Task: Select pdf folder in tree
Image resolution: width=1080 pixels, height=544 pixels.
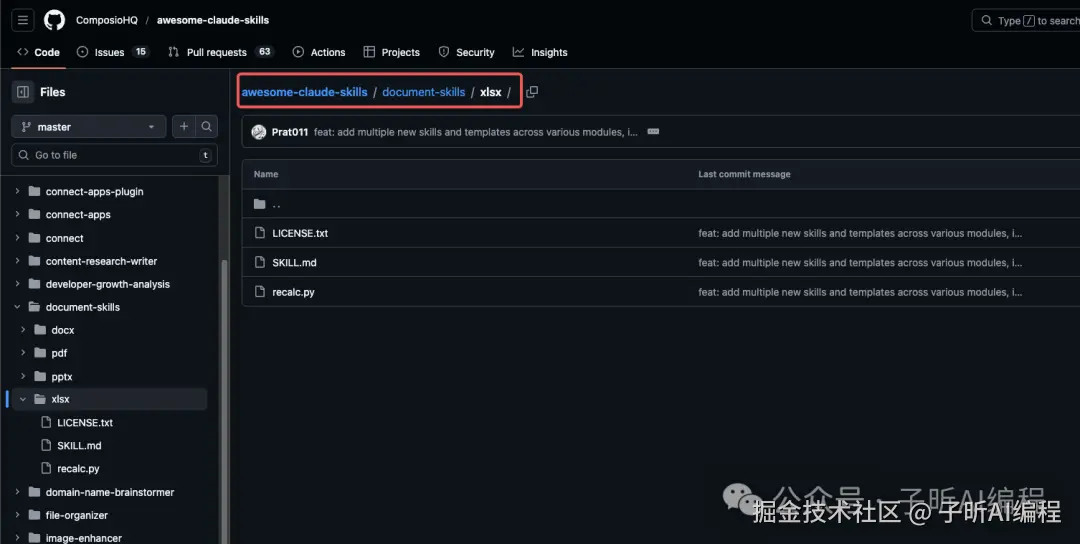Action: pos(59,353)
